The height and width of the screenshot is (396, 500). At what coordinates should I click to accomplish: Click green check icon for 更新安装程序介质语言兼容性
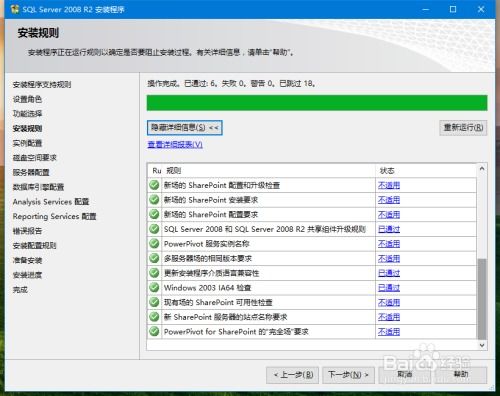tap(154, 273)
